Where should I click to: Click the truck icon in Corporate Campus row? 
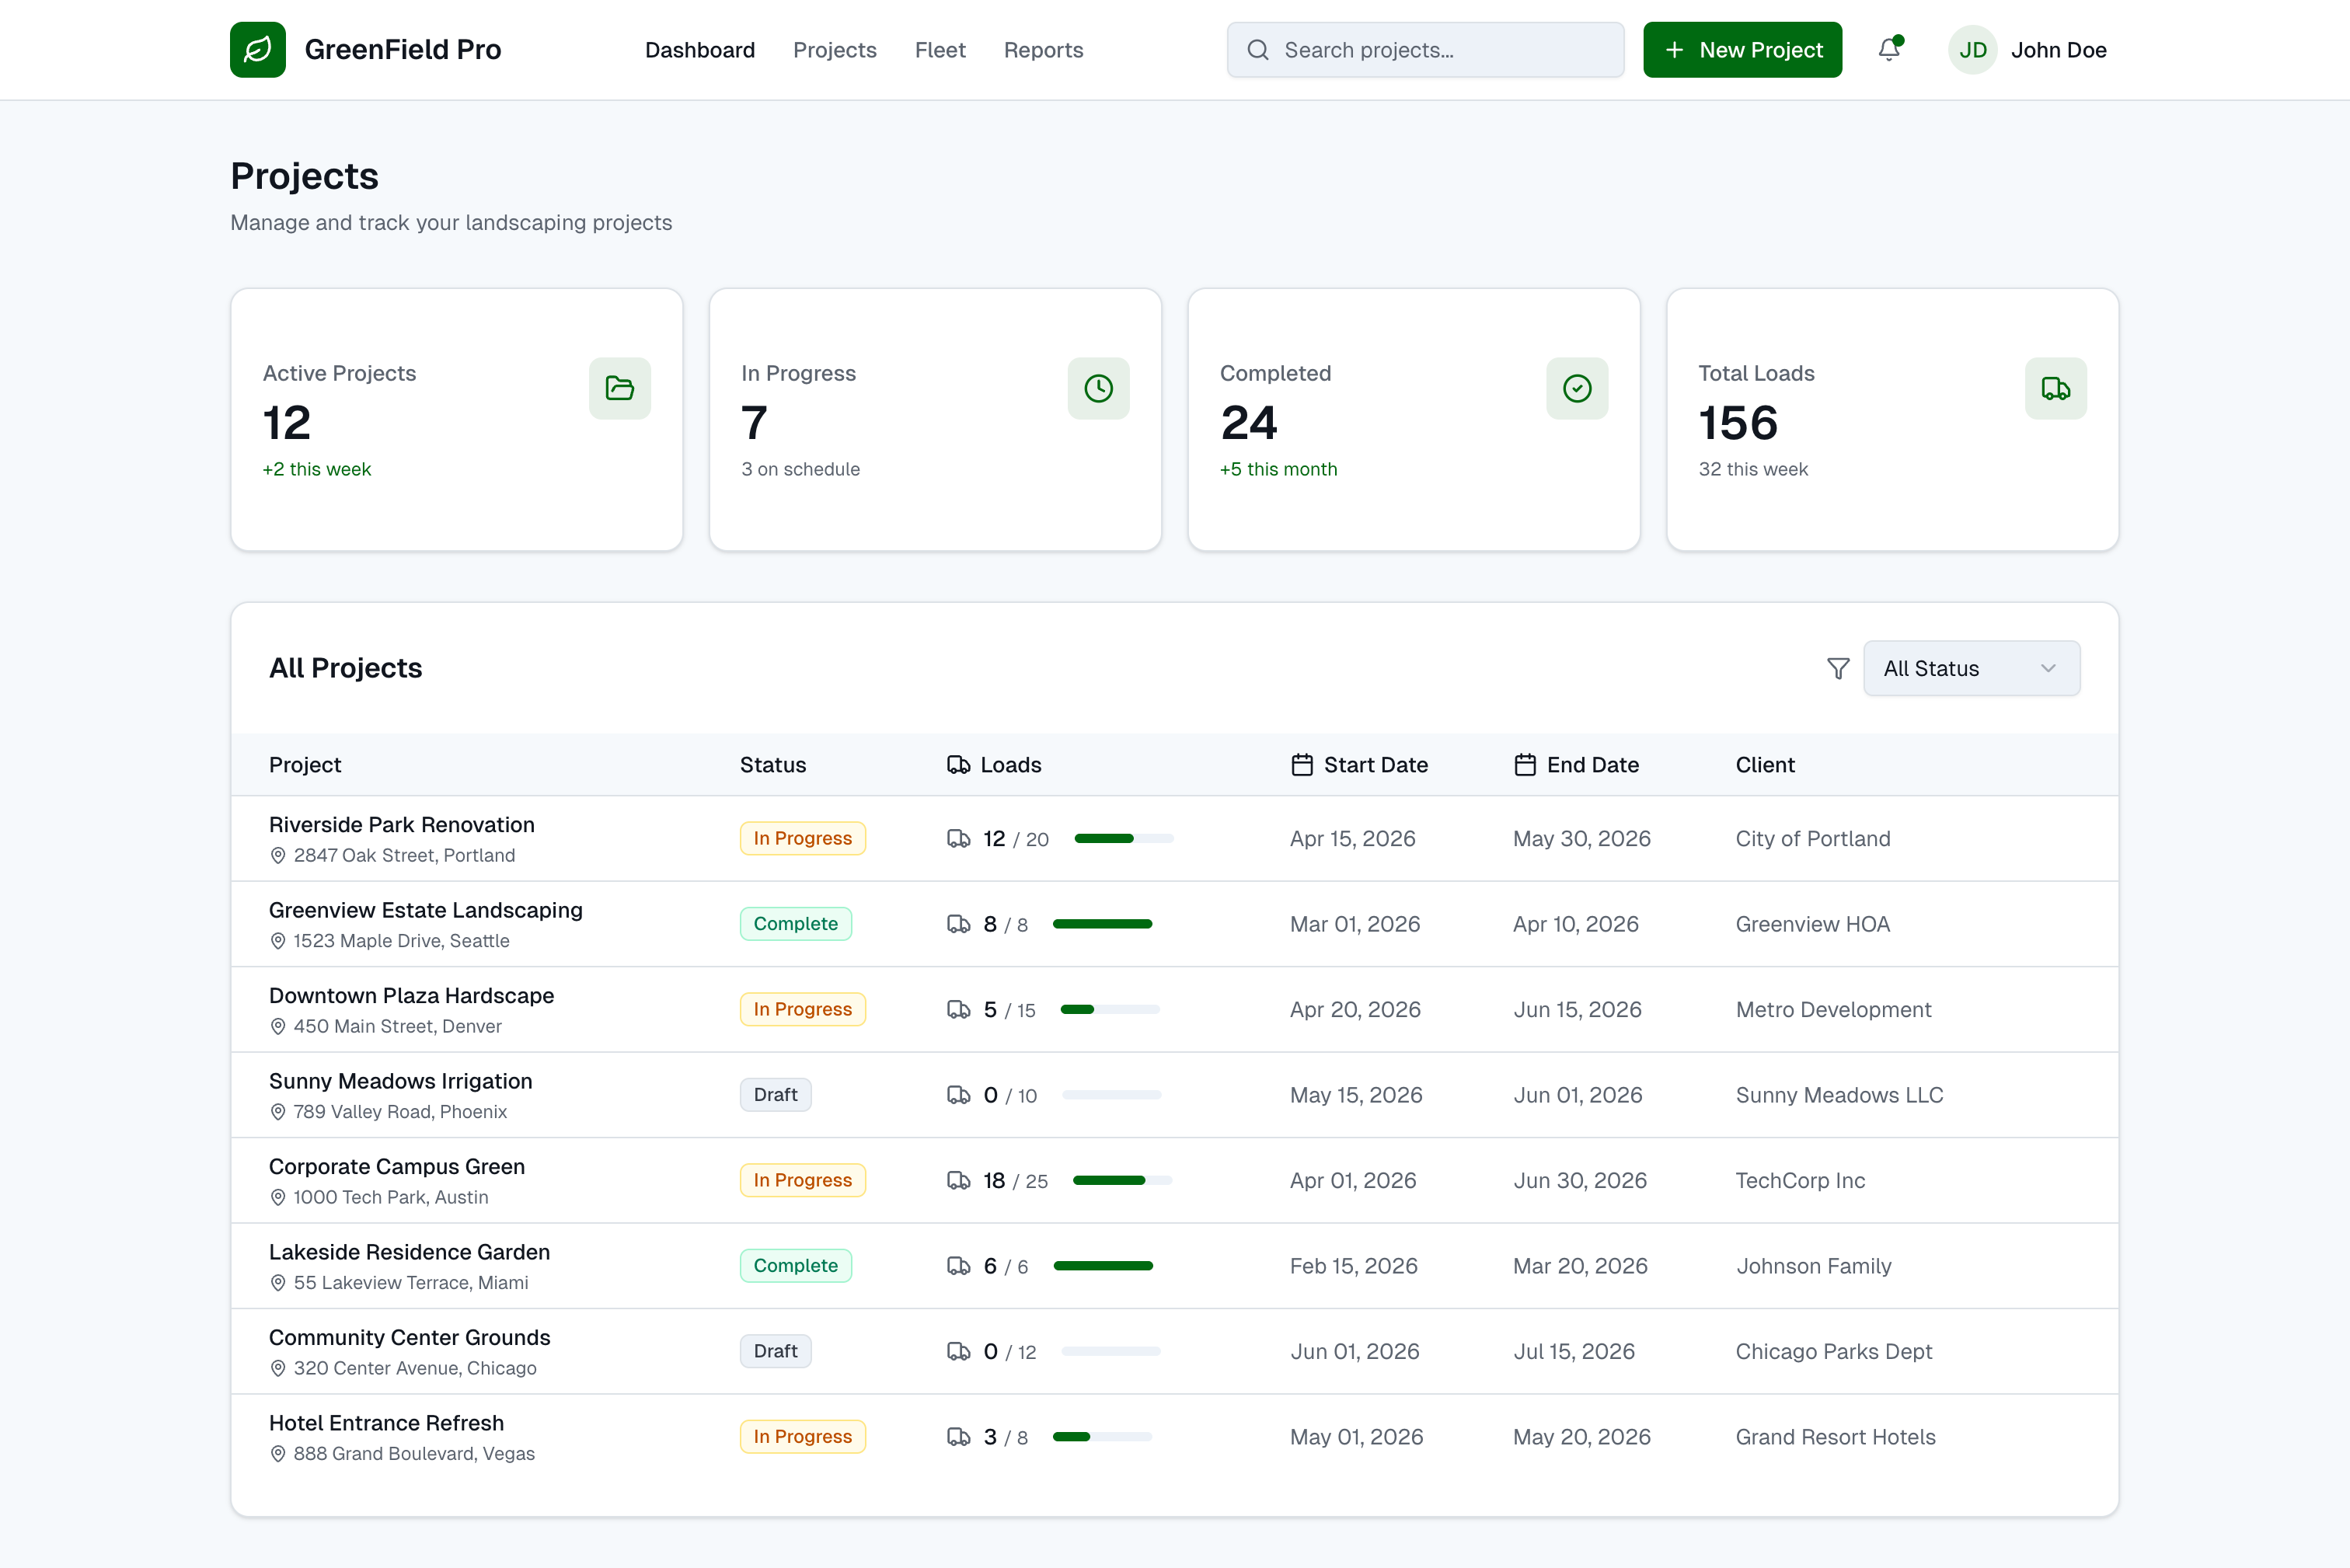coord(958,1180)
